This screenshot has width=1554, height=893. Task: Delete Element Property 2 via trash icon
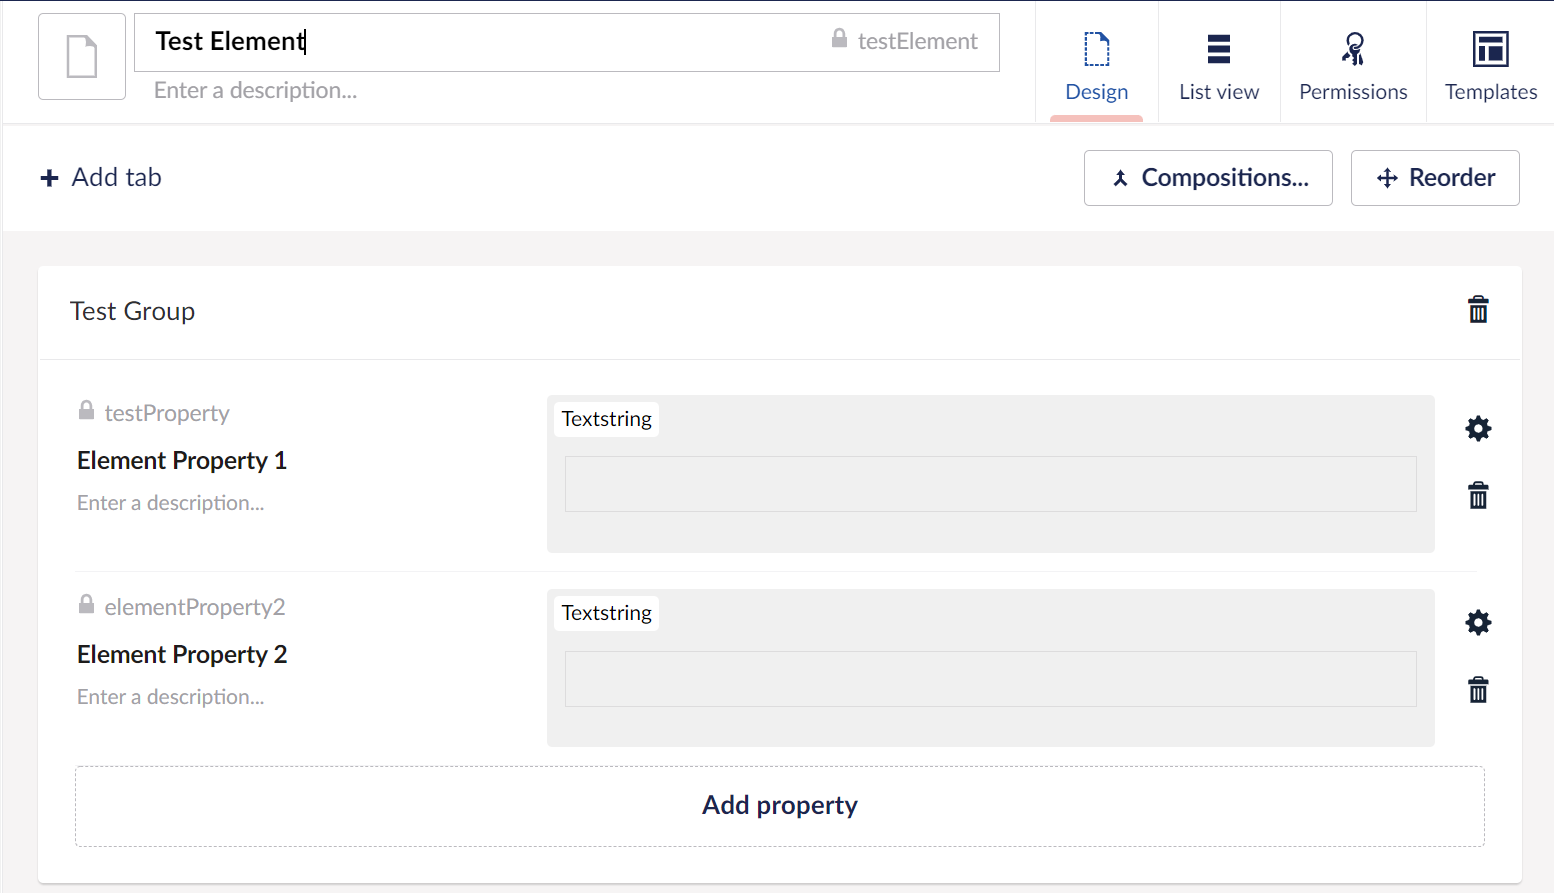pyautogui.click(x=1478, y=690)
